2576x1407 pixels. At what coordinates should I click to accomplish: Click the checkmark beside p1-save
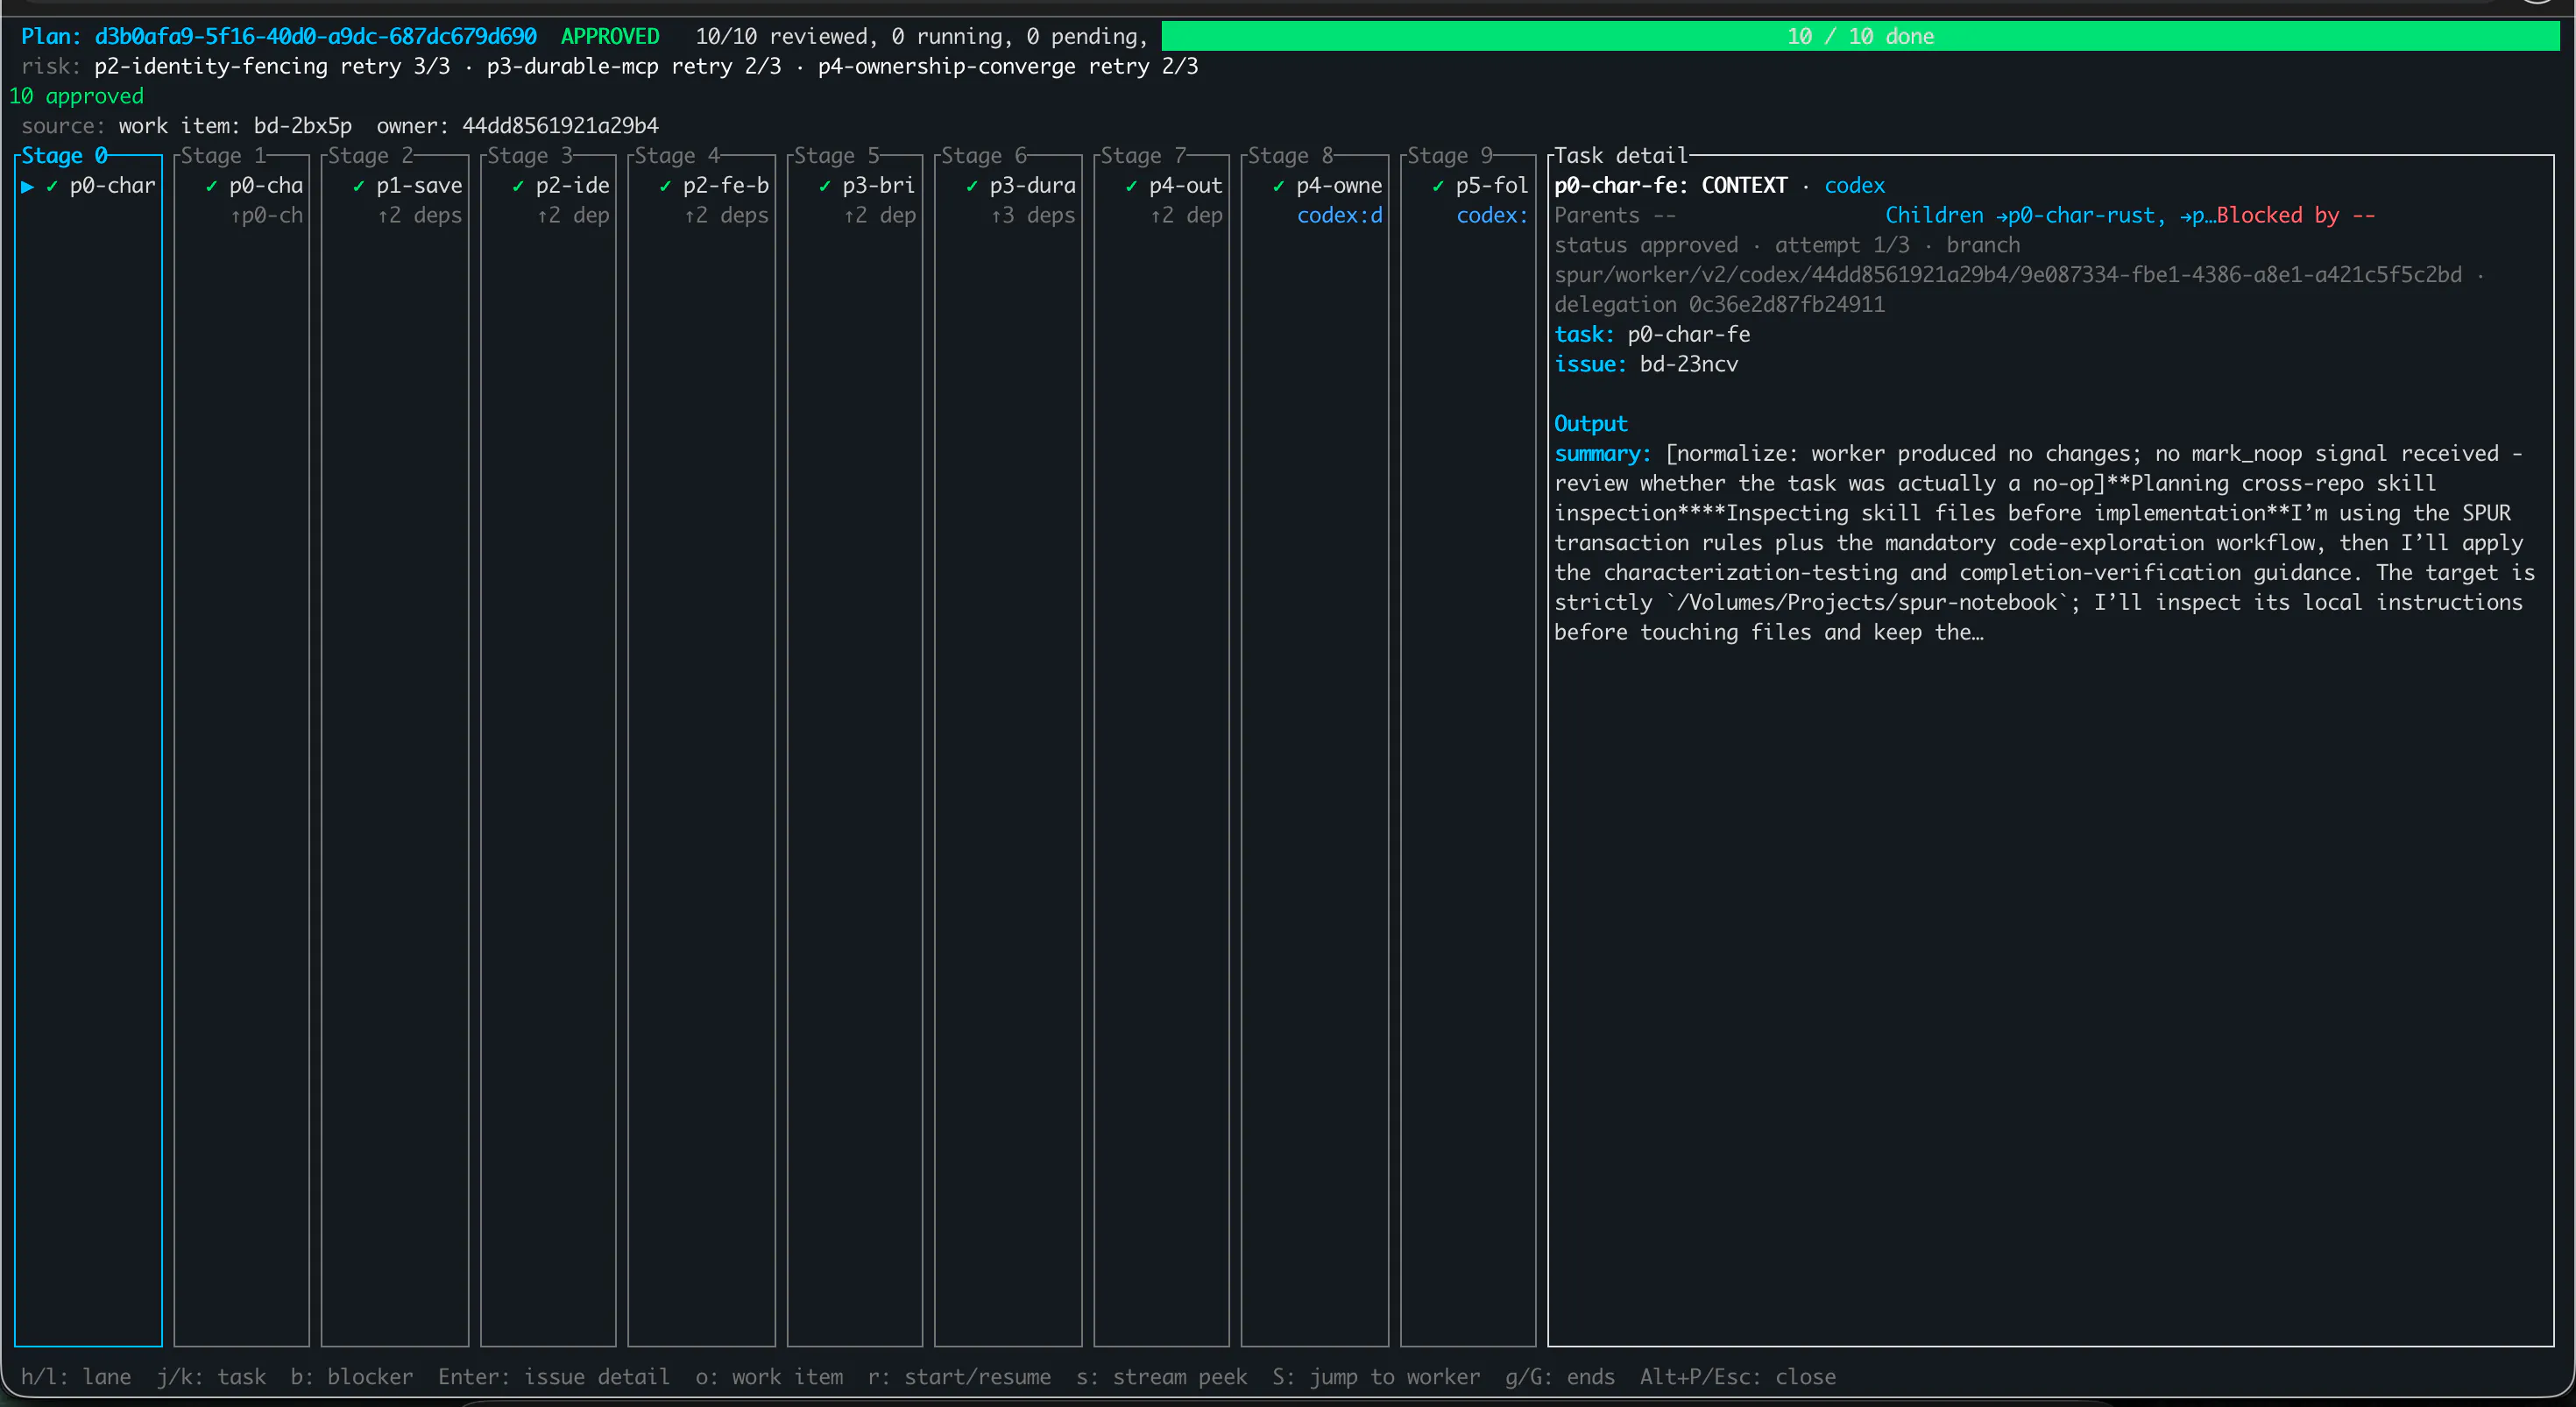[358, 186]
